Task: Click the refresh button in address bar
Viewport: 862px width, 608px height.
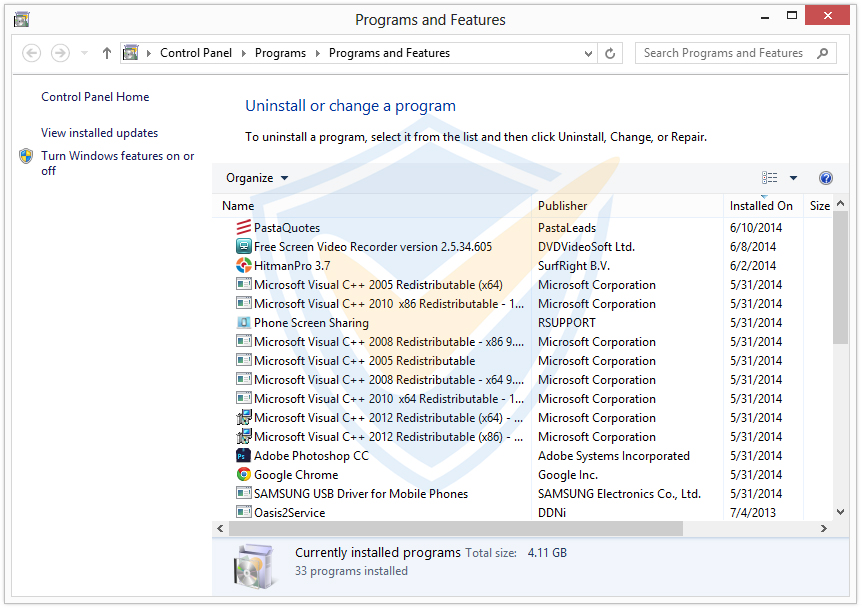Action: click(611, 53)
